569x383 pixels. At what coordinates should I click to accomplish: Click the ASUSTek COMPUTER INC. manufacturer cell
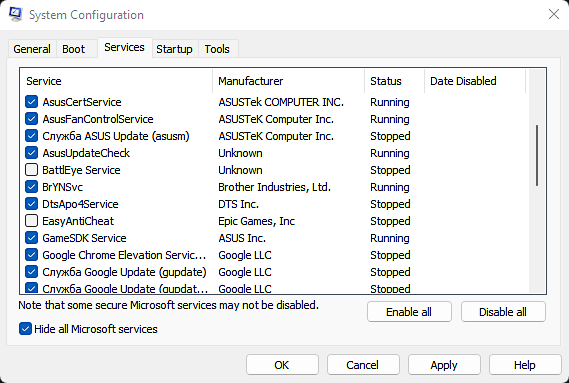pyautogui.click(x=281, y=102)
